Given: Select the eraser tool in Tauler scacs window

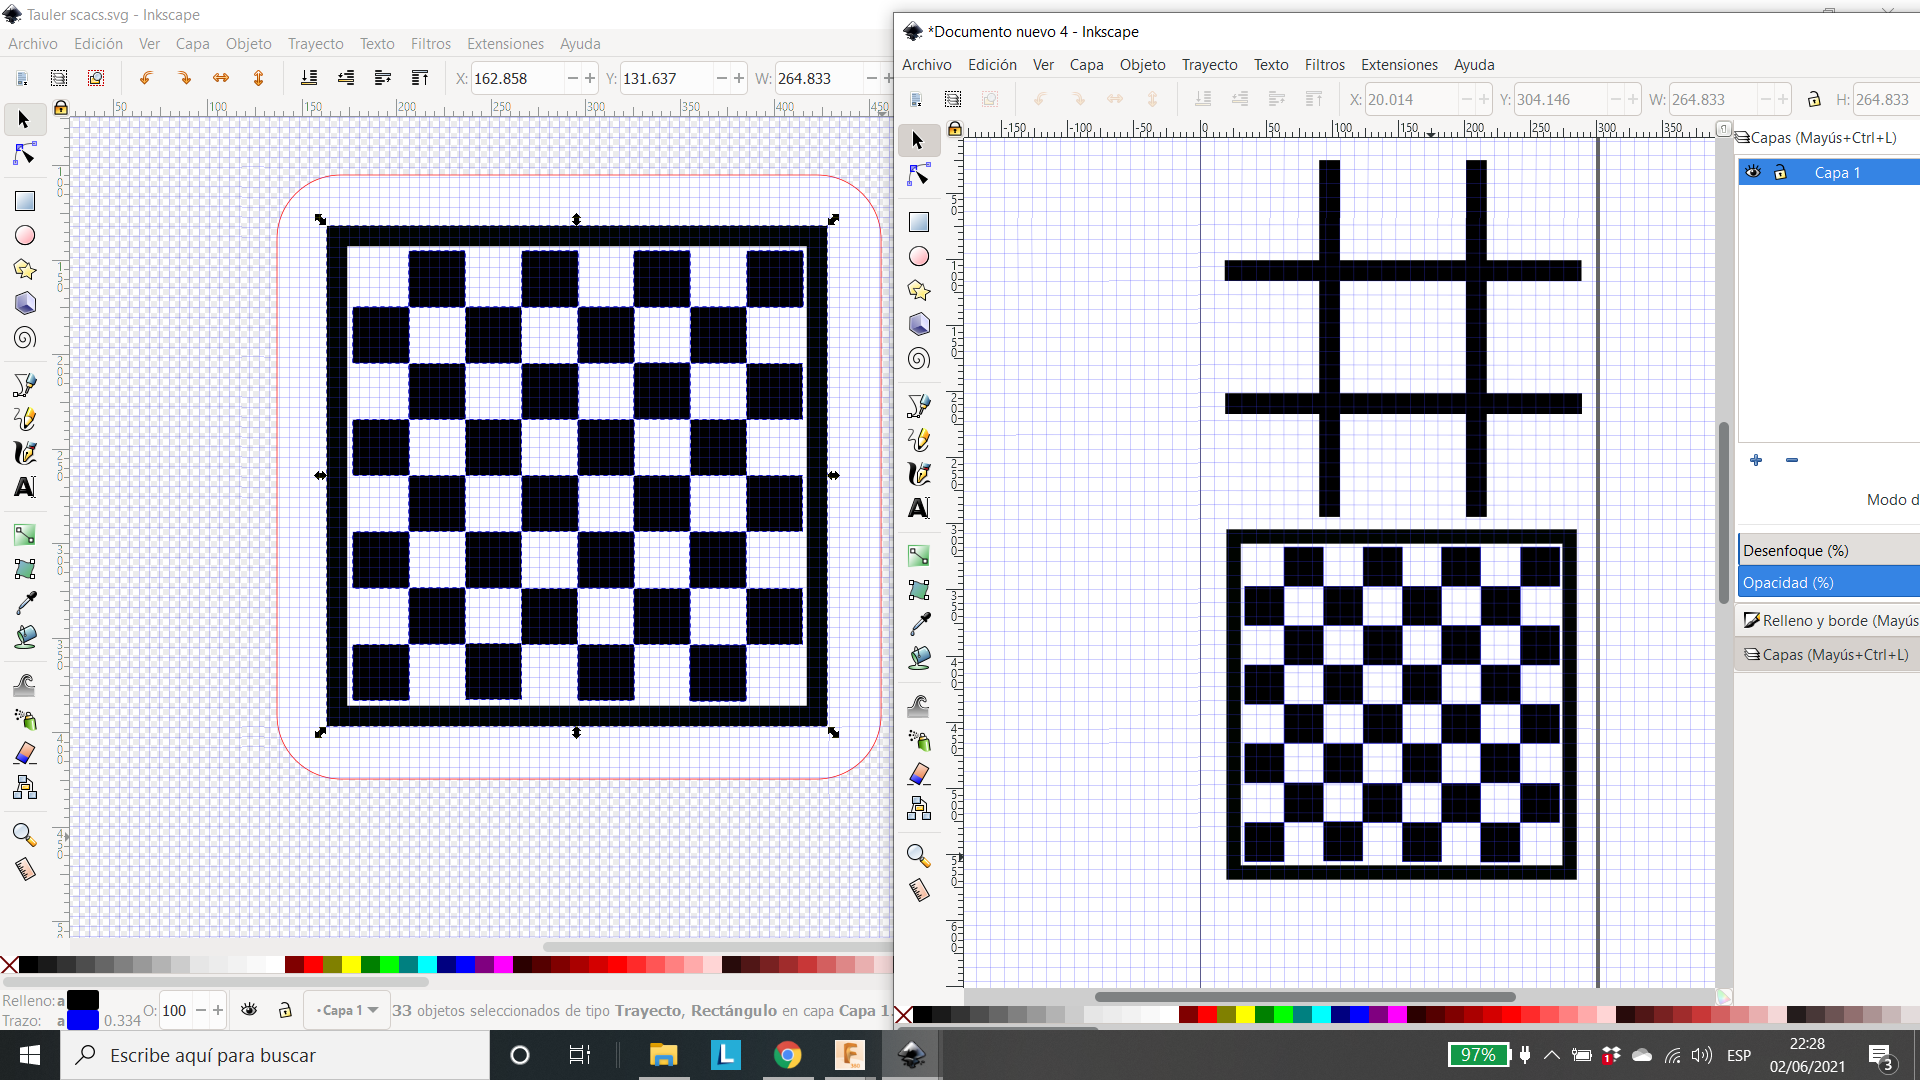Looking at the screenshot, I should pos(24,753).
